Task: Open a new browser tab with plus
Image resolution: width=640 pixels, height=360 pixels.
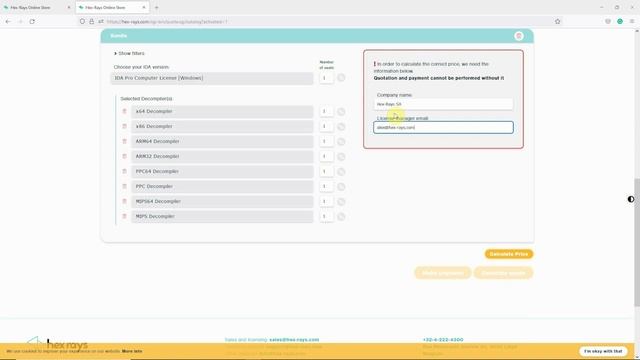Action: (x=156, y=7)
